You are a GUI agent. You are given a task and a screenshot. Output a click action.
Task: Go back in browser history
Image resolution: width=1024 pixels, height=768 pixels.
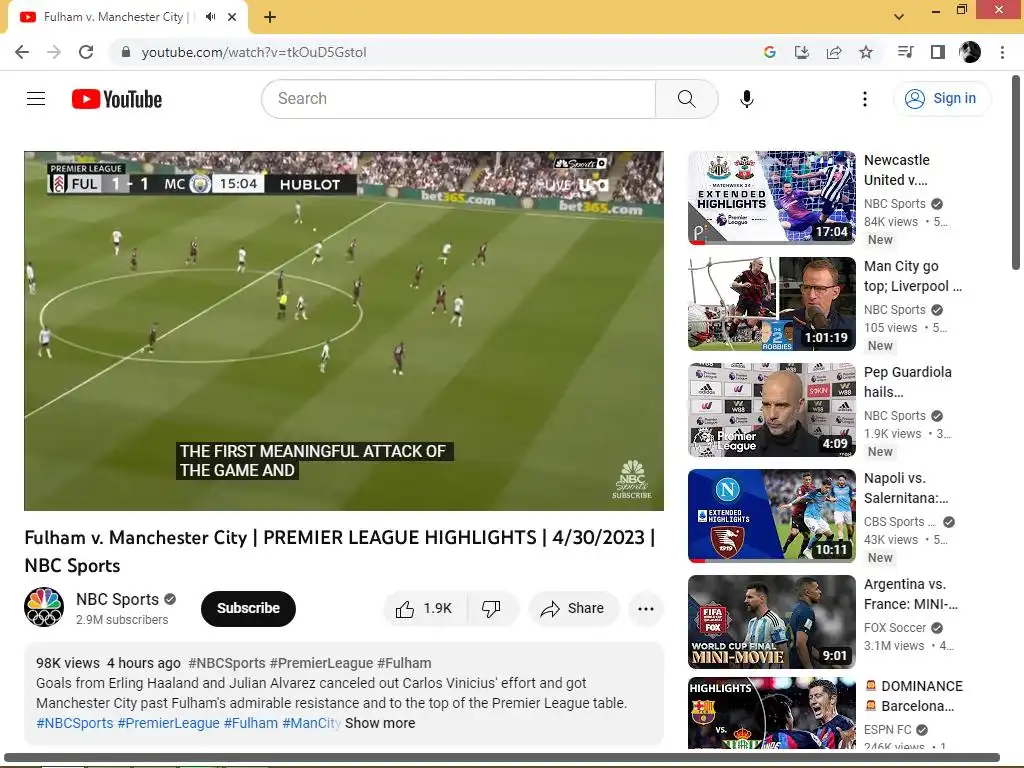tap(22, 52)
